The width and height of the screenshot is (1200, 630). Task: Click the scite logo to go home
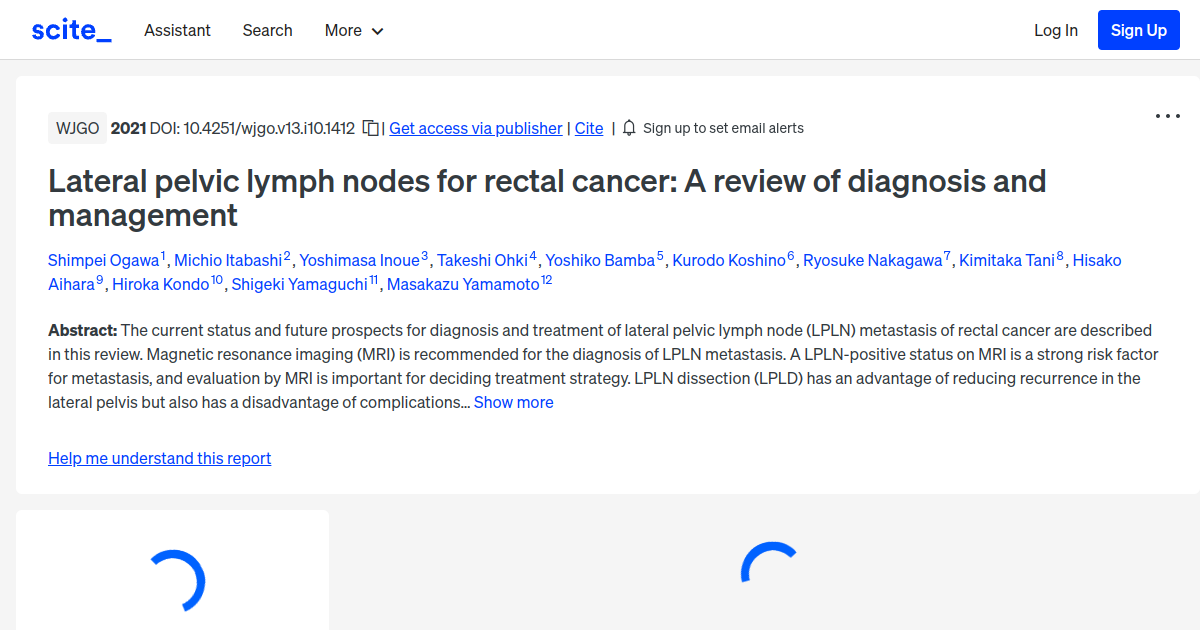click(70, 29)
